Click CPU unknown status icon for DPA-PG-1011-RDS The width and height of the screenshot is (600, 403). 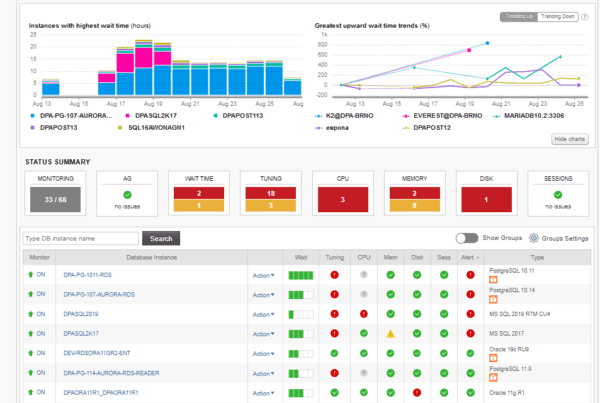coord(364,275)
